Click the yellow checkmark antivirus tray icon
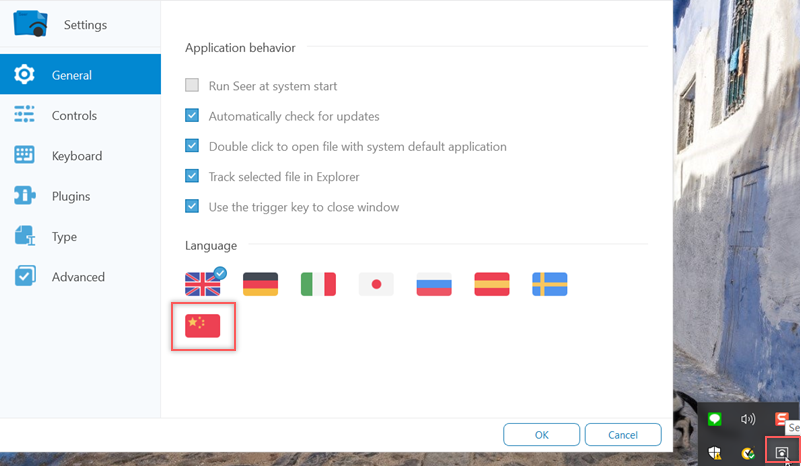801x466 pixels. coord(748,453)
